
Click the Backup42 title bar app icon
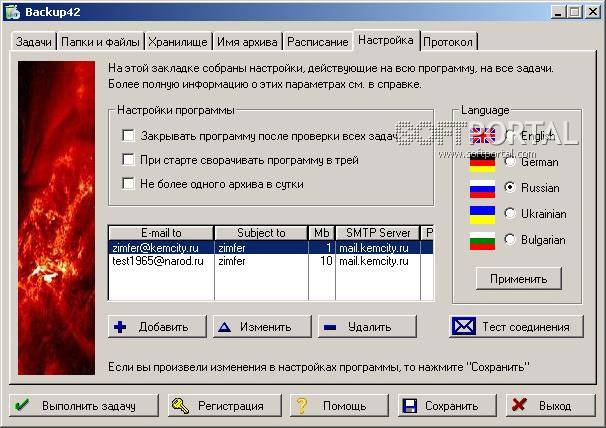pos(12,12)
